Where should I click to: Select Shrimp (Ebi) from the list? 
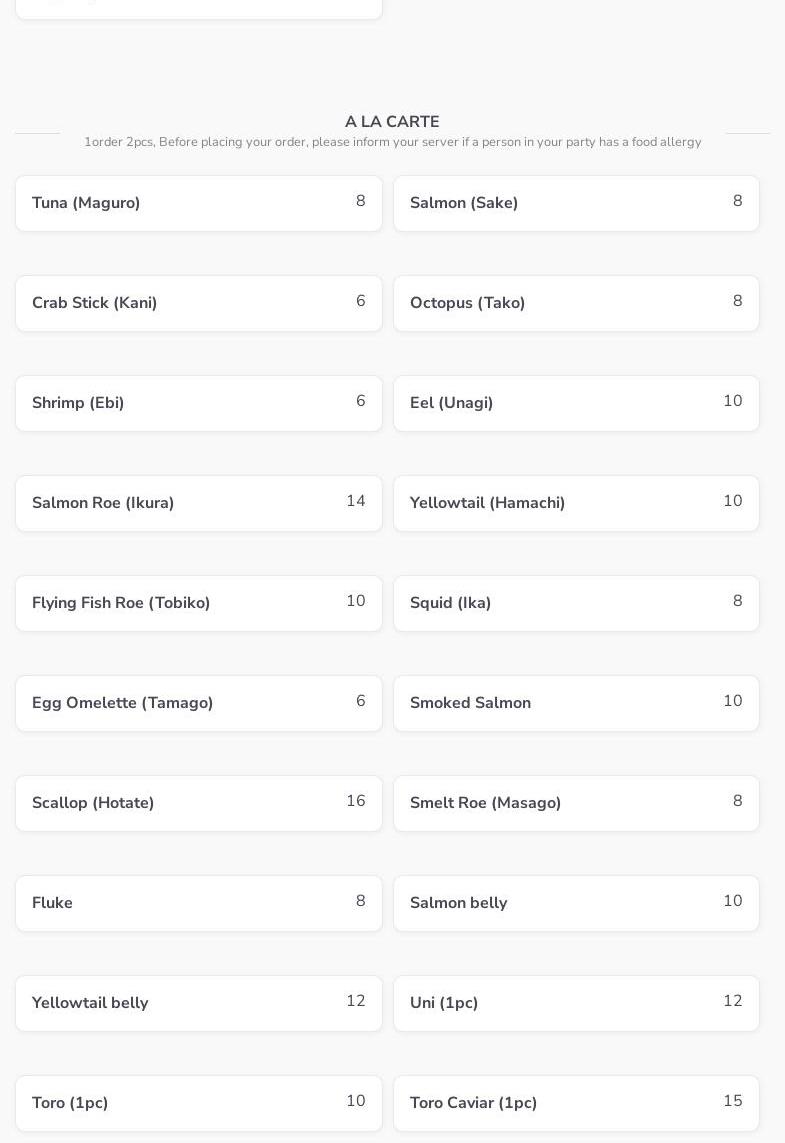tap(198, 403)
